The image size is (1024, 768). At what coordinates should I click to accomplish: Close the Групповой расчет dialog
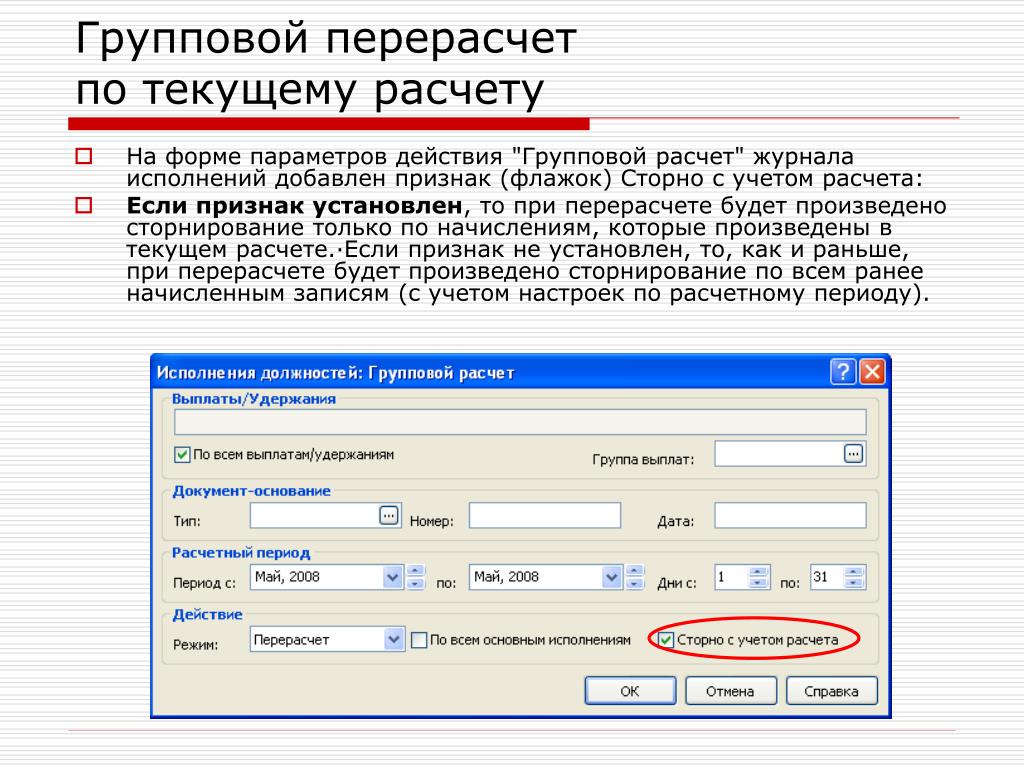tap(872, 372)
